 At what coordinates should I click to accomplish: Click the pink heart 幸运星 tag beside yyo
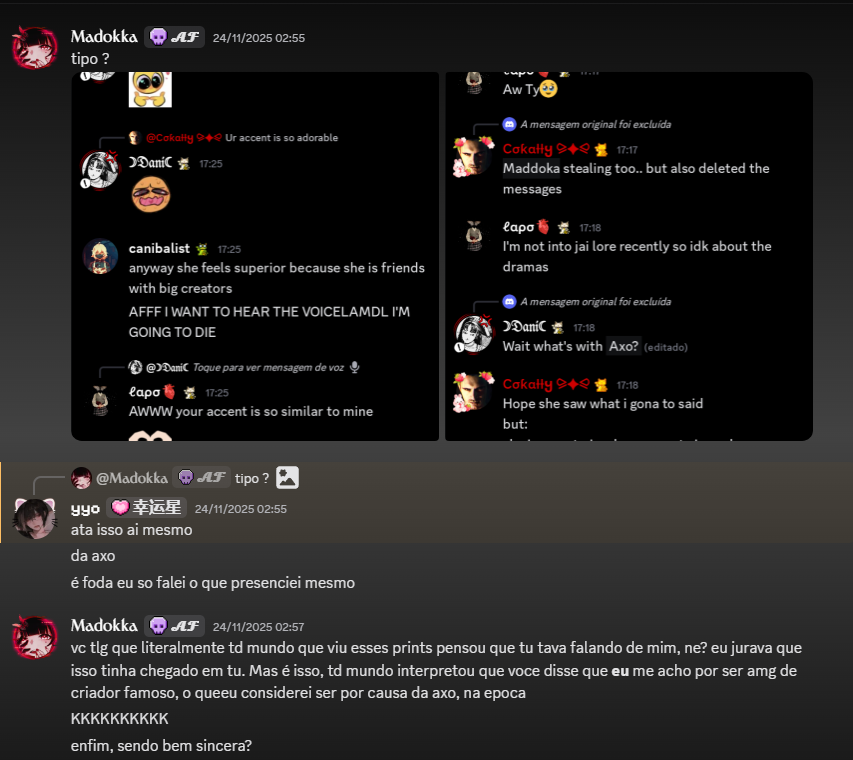[x=146, y=508]
